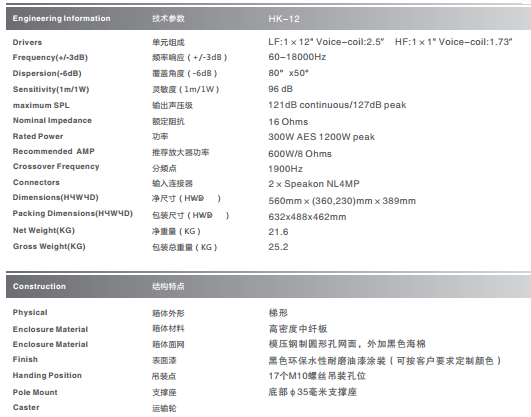Select the 600W/8 Ohms recommended amp value
The width and height of the screenshot is (531, 417).
pyautogui.click(x=300, y=154)
